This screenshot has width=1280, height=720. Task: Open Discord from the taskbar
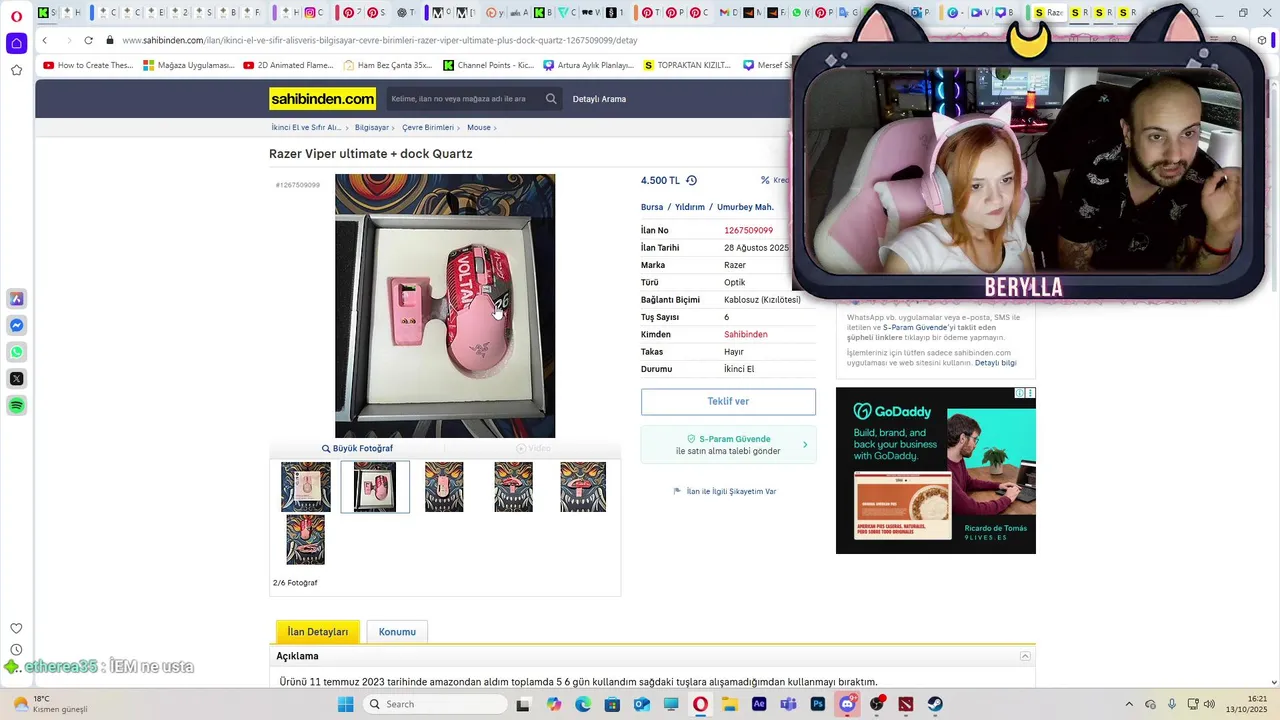848,704
